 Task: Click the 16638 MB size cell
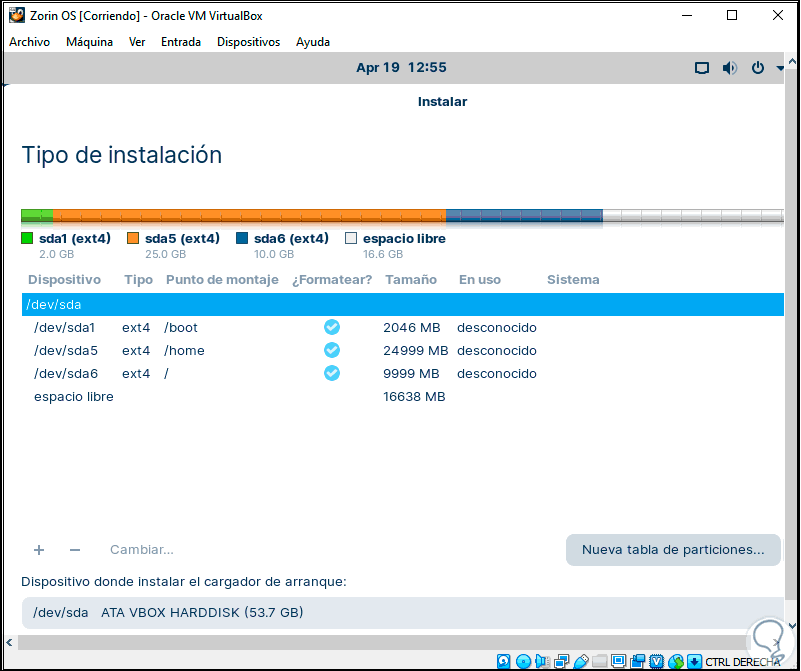(414, 396)
